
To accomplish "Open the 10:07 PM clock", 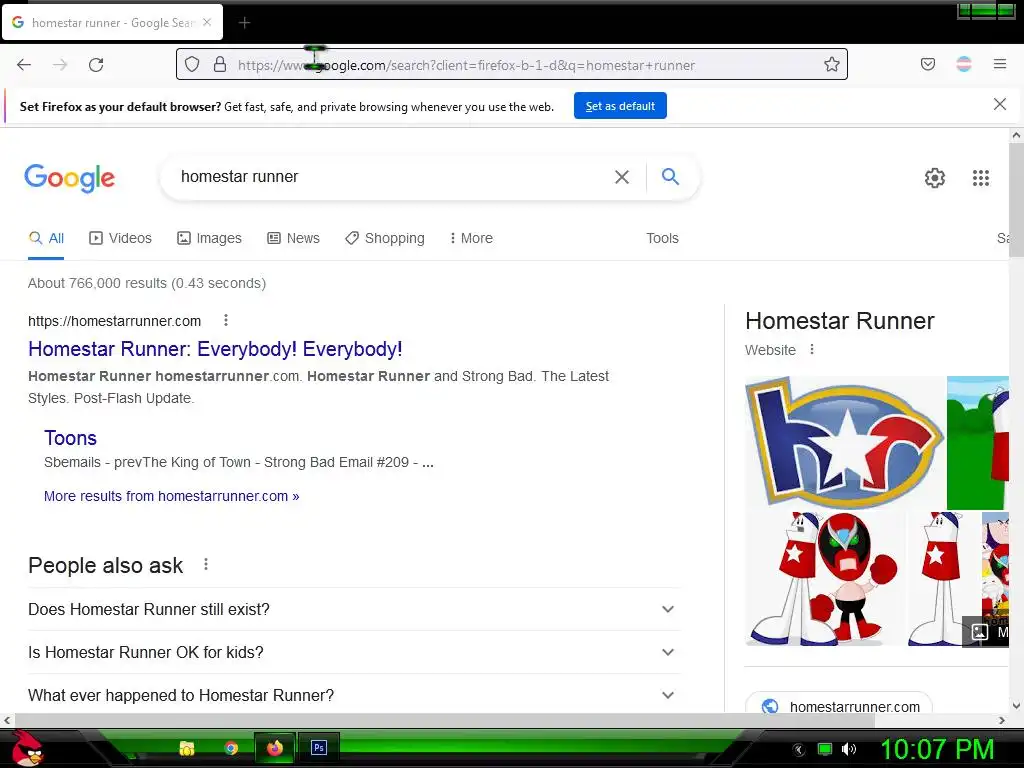I will pos(938,749).
